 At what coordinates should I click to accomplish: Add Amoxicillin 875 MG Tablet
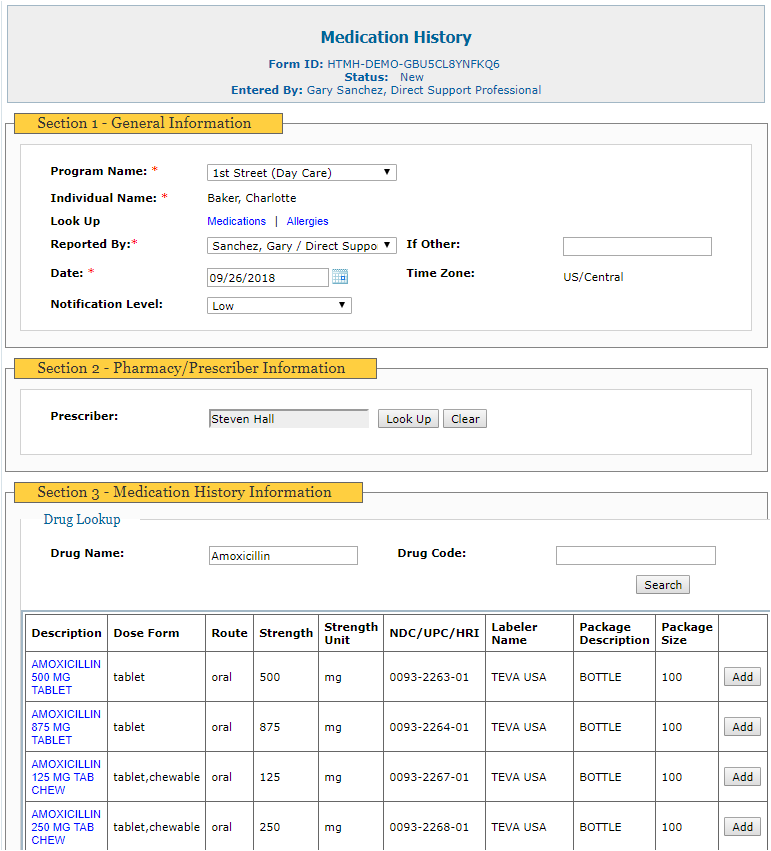pyautogui.click(x=742, y=727)
